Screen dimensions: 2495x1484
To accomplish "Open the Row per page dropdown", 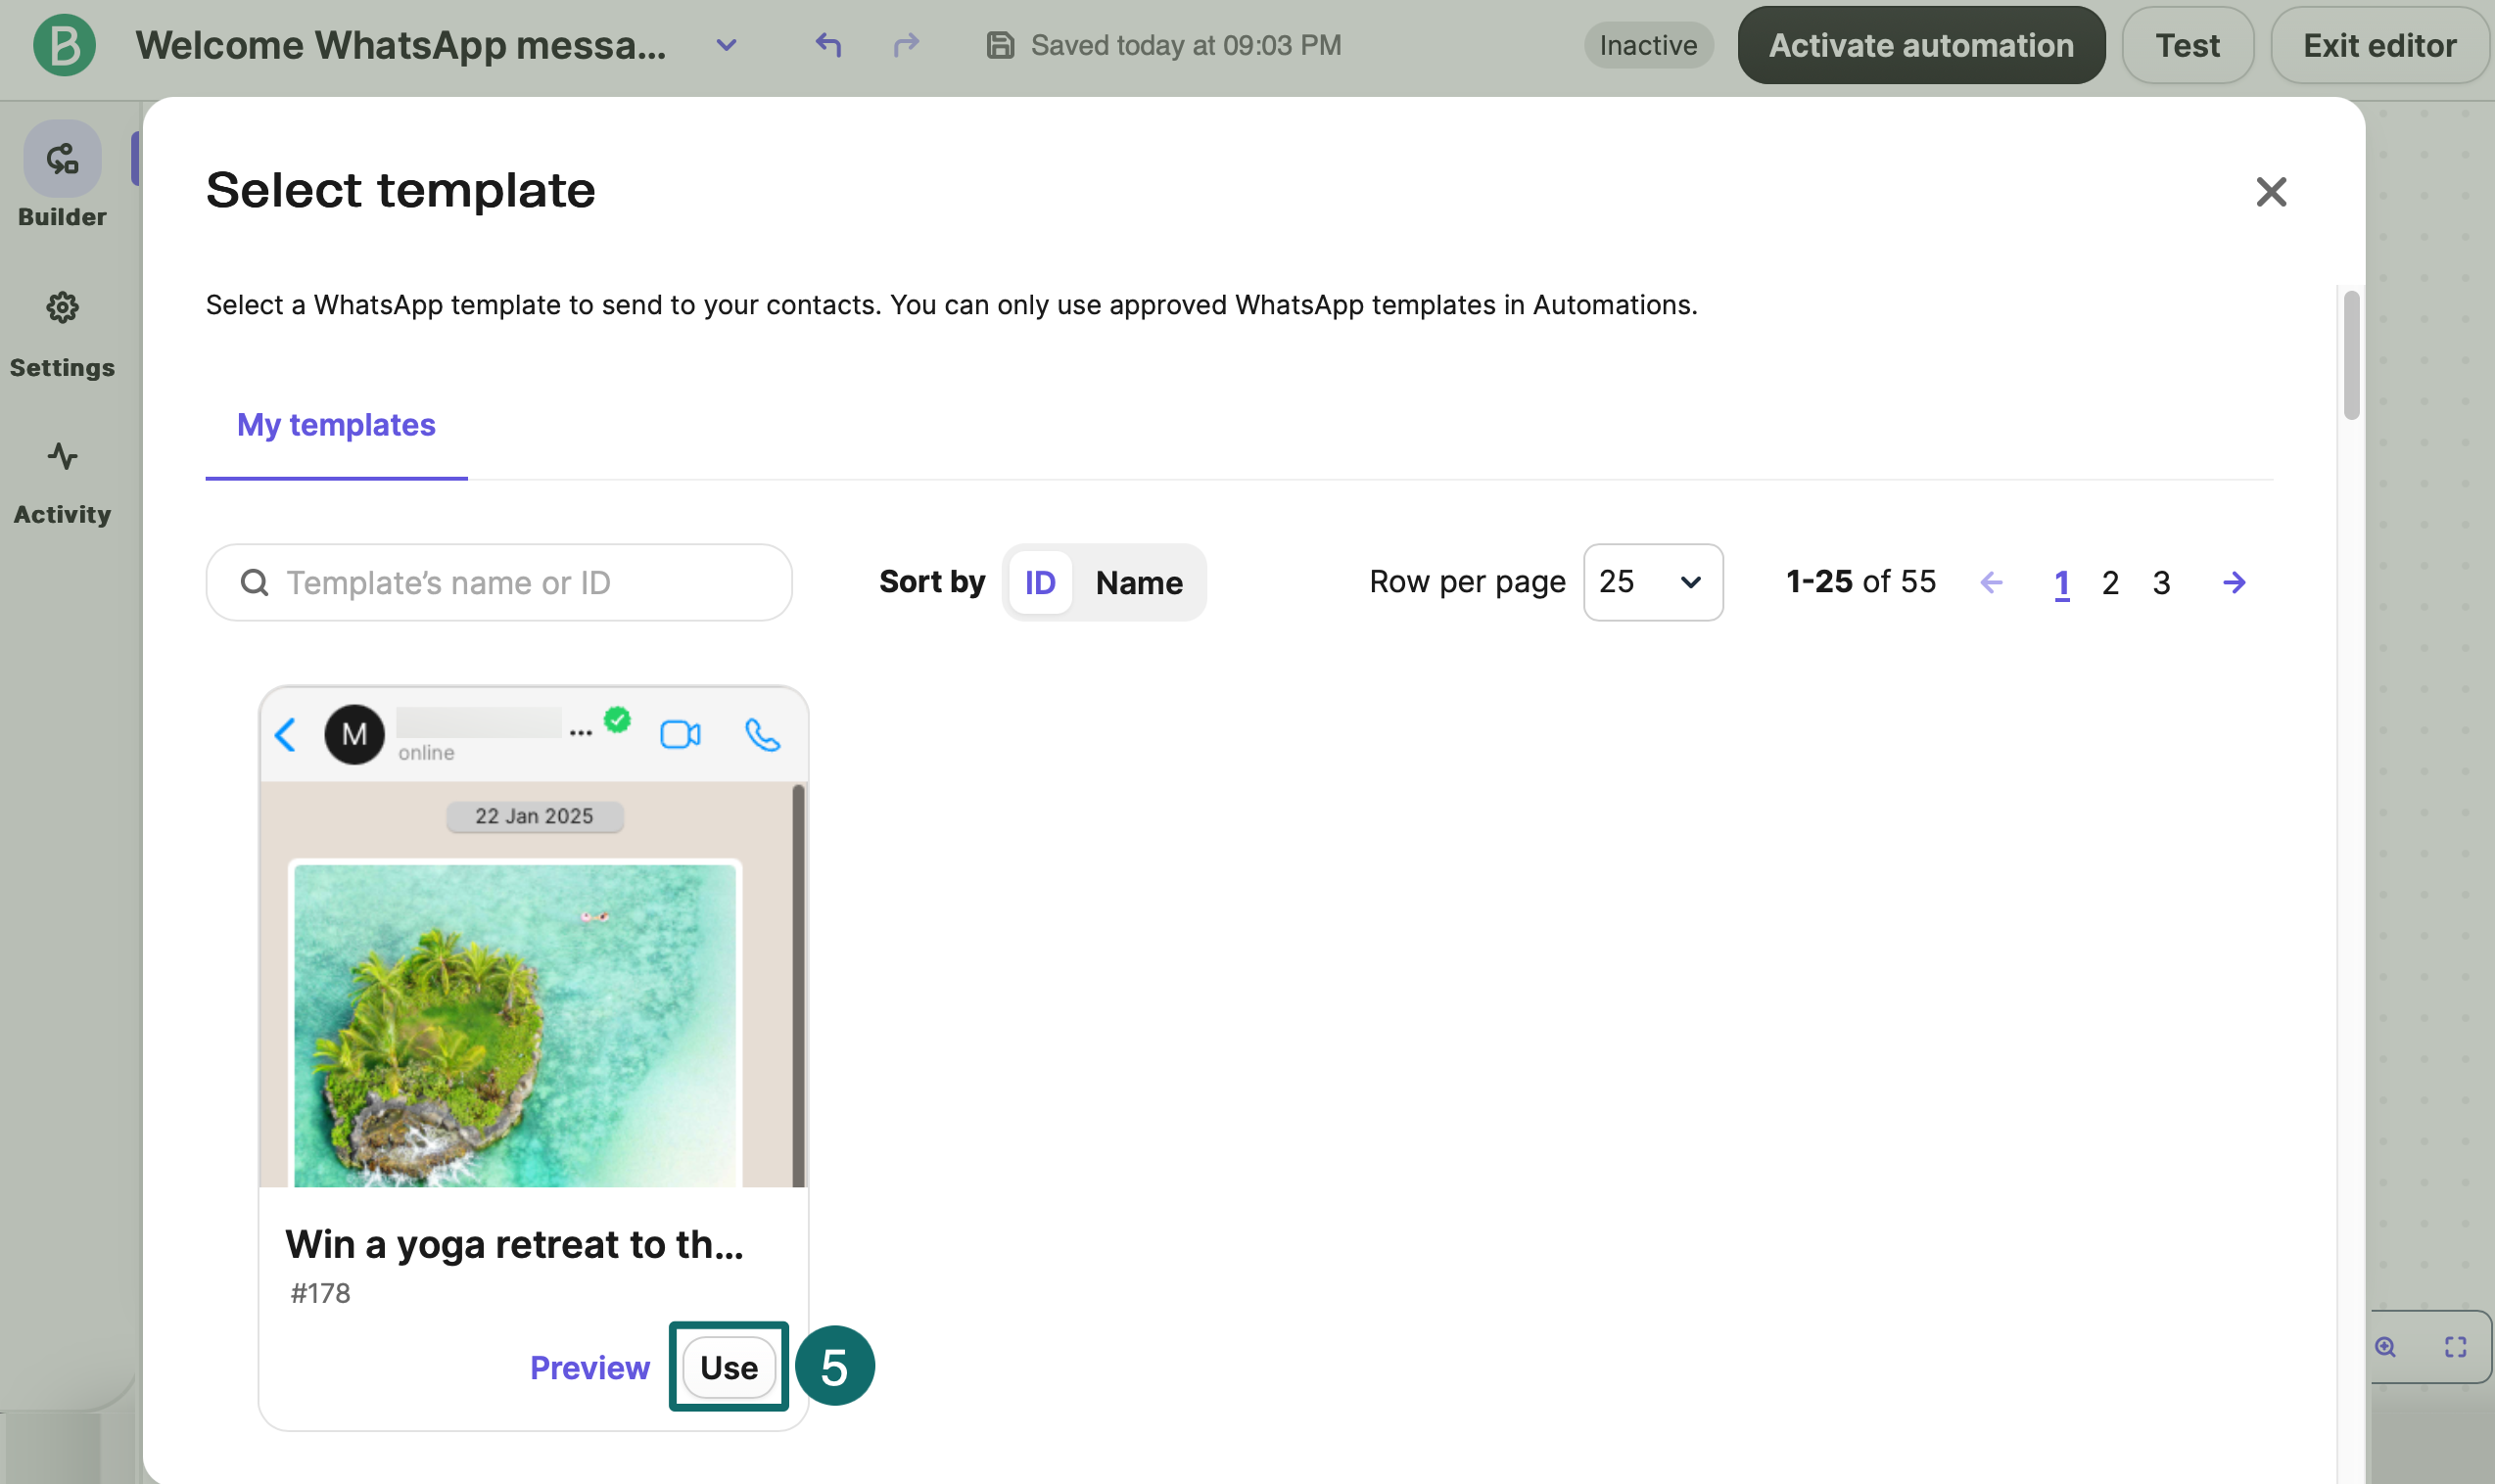I will (x=1652, y=582).
